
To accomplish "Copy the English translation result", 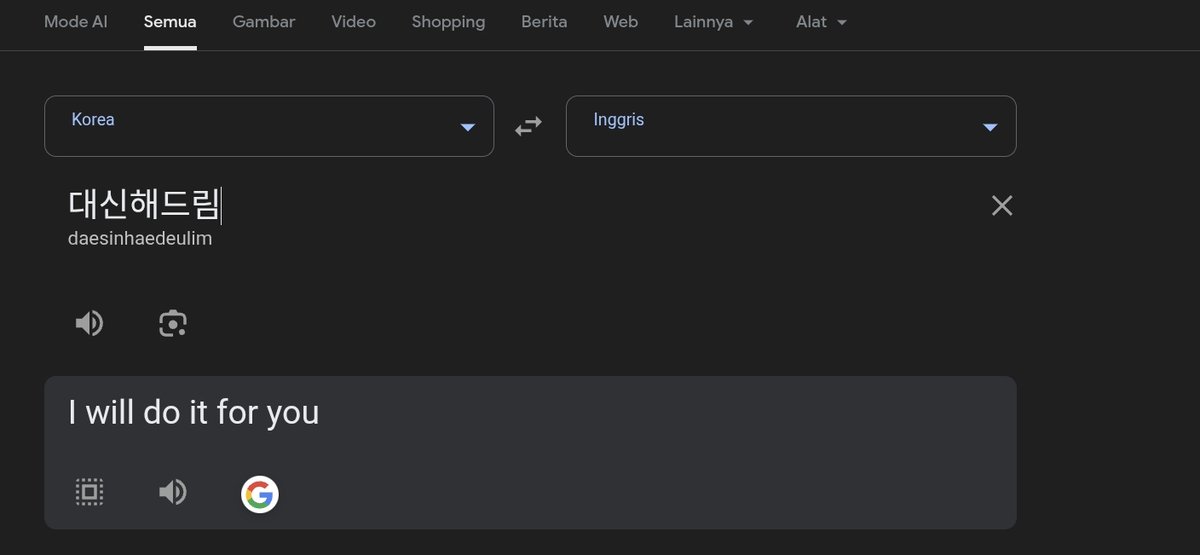I will (90, 492).
